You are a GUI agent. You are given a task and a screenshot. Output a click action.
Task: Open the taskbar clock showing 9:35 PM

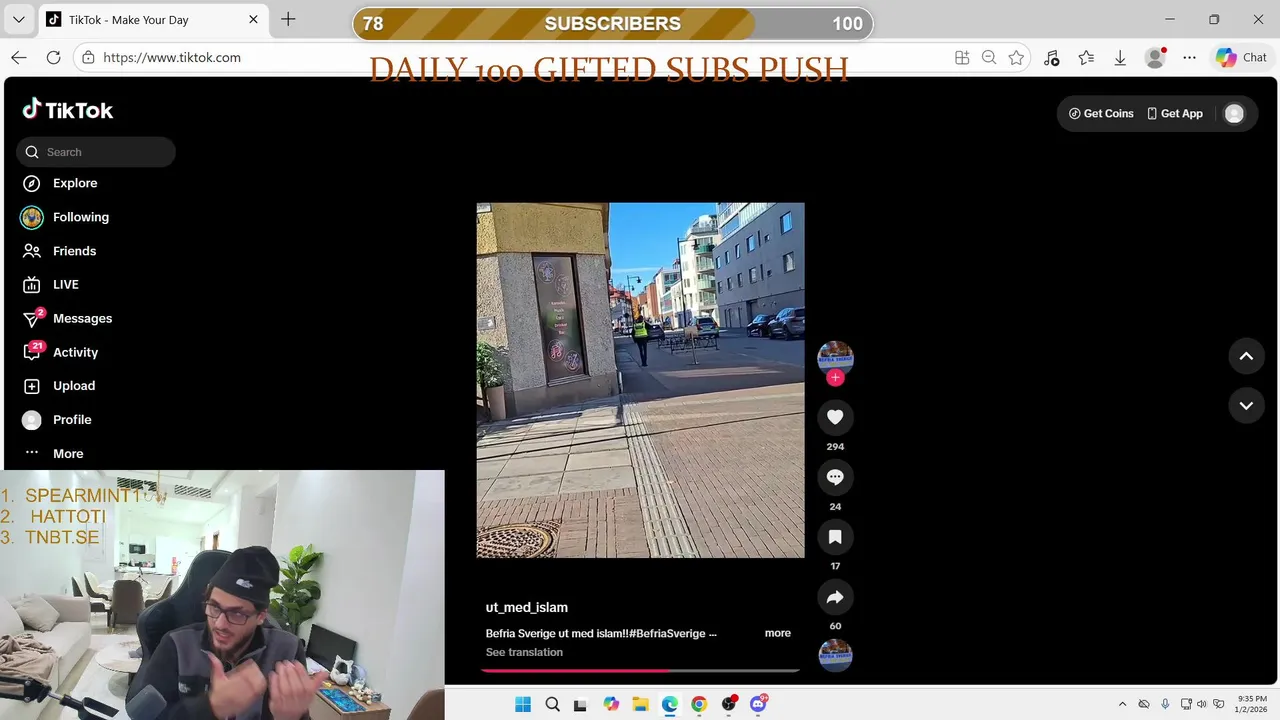(1252, 704)
